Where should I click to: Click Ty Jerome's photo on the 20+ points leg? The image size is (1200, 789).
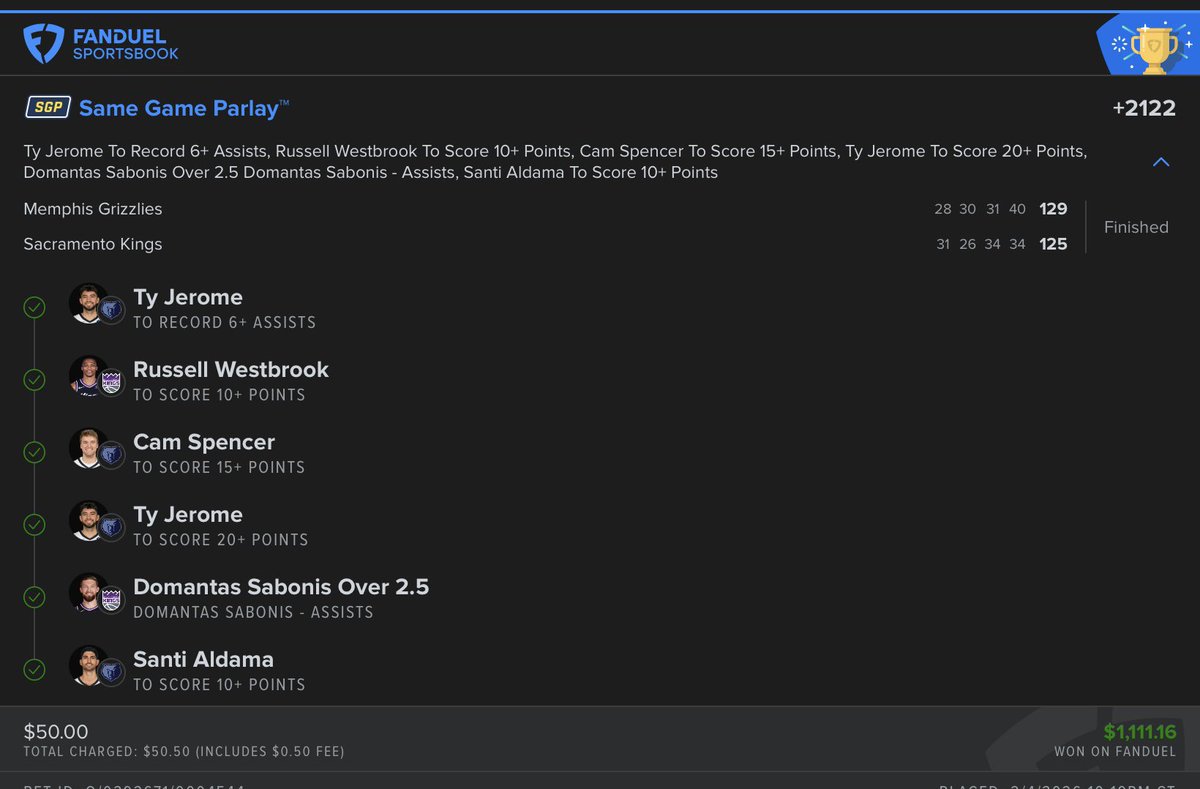point(89,520)
